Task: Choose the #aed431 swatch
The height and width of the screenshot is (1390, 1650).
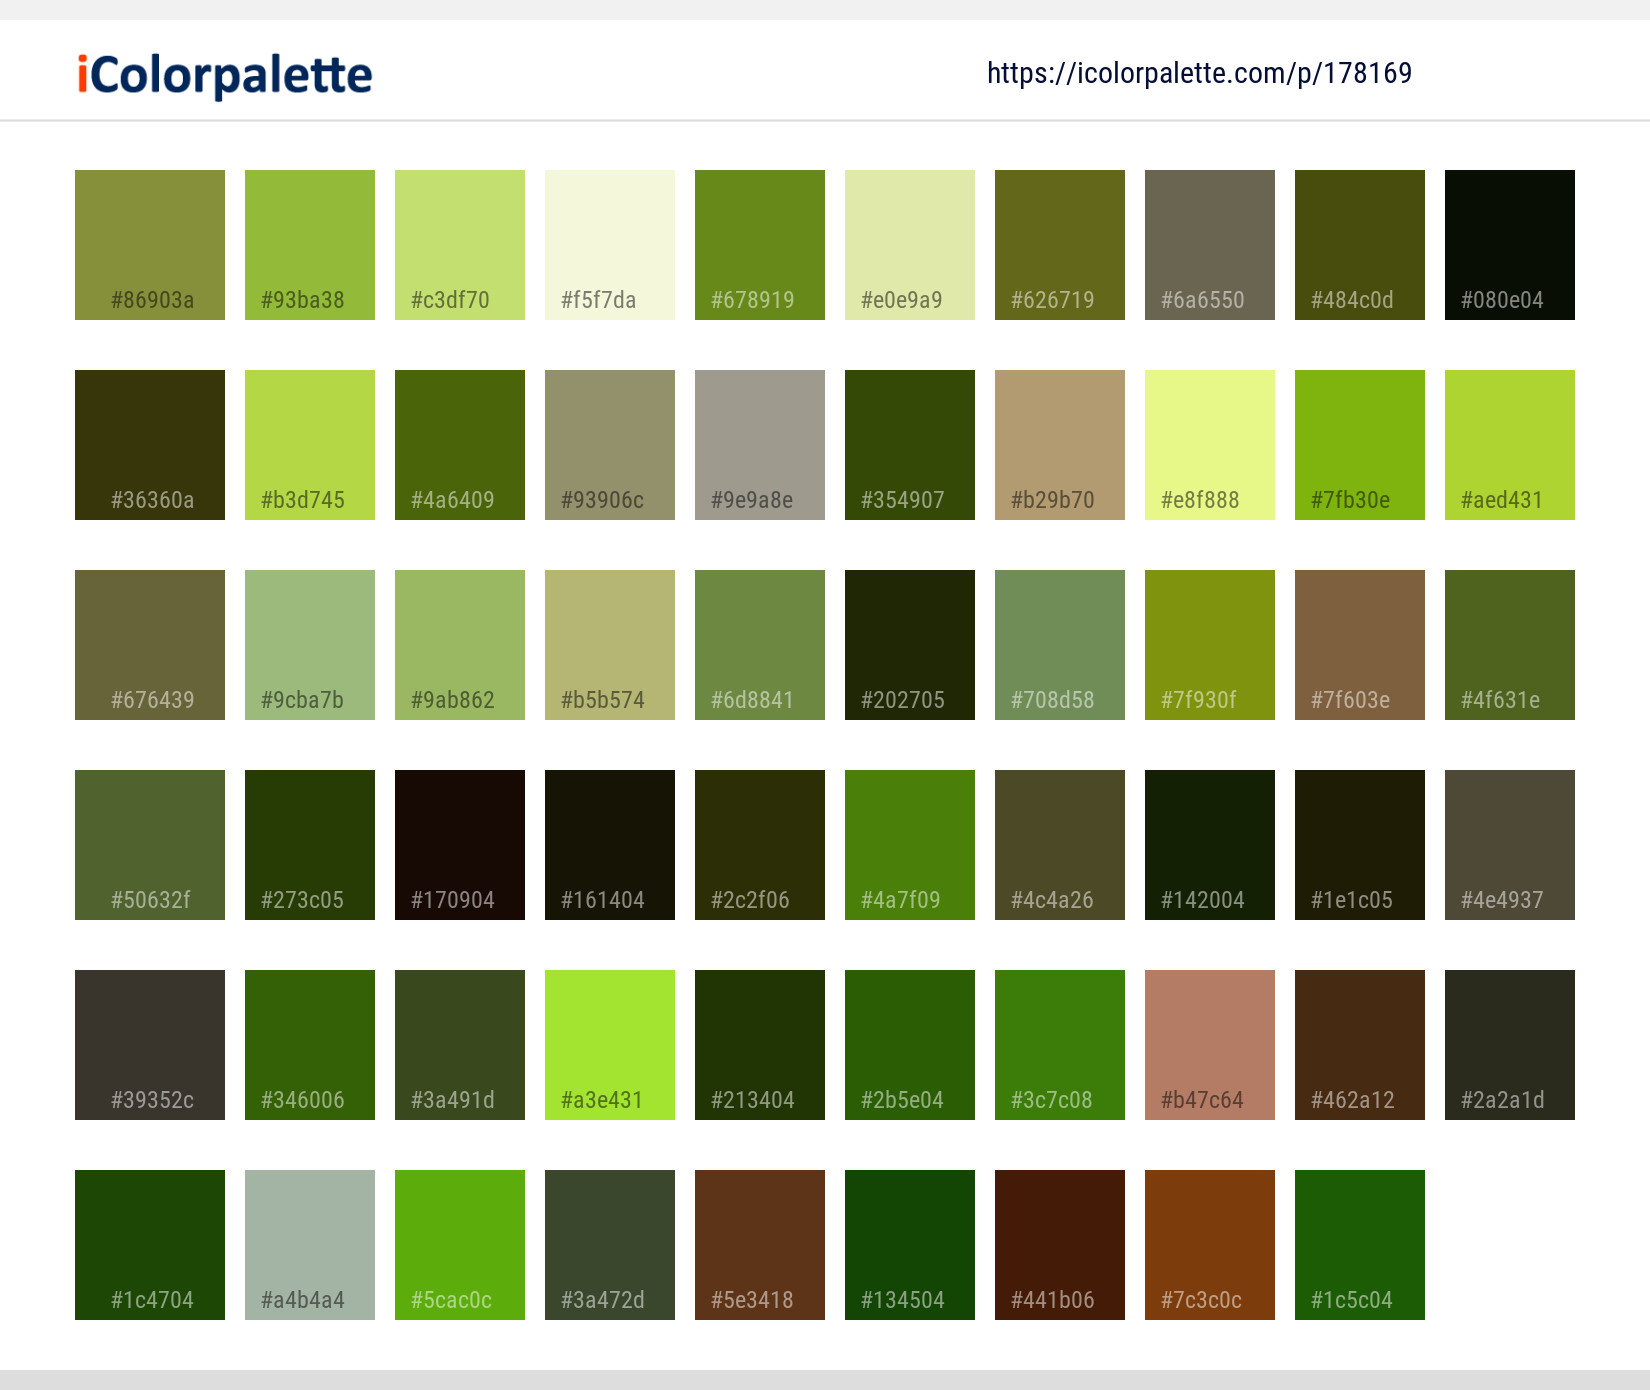Action: tap(1510, 445)
